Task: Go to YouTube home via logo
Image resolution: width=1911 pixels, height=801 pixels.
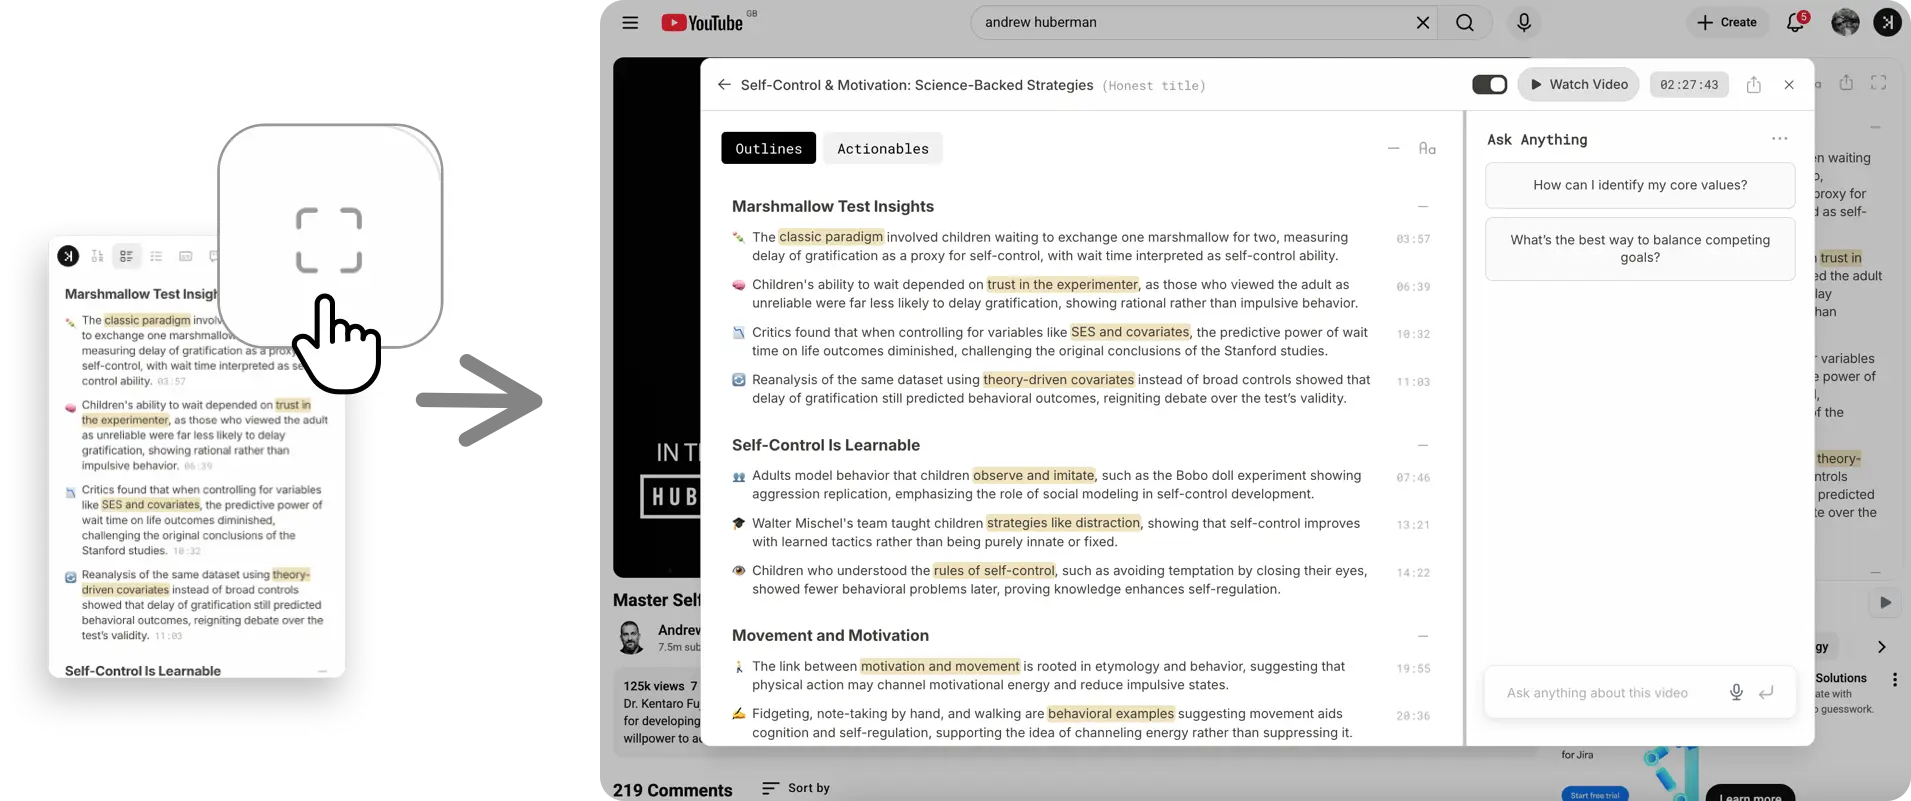Action: 702,22
